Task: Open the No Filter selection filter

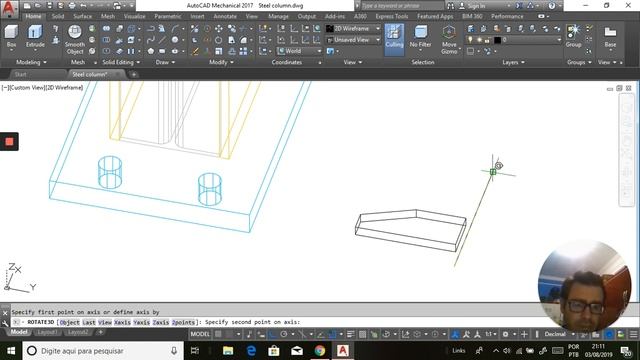Action: (x=420, y=37)
